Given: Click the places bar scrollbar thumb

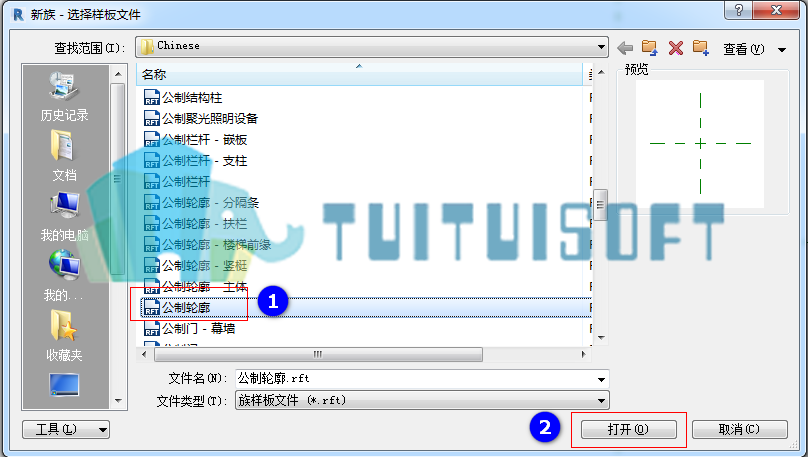Looking at the screenshot, I should click(x=118, y=179).
